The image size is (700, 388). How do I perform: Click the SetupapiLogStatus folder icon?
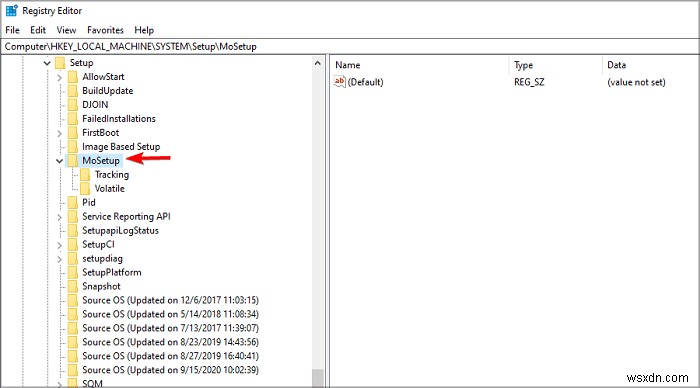coord(73,230)
